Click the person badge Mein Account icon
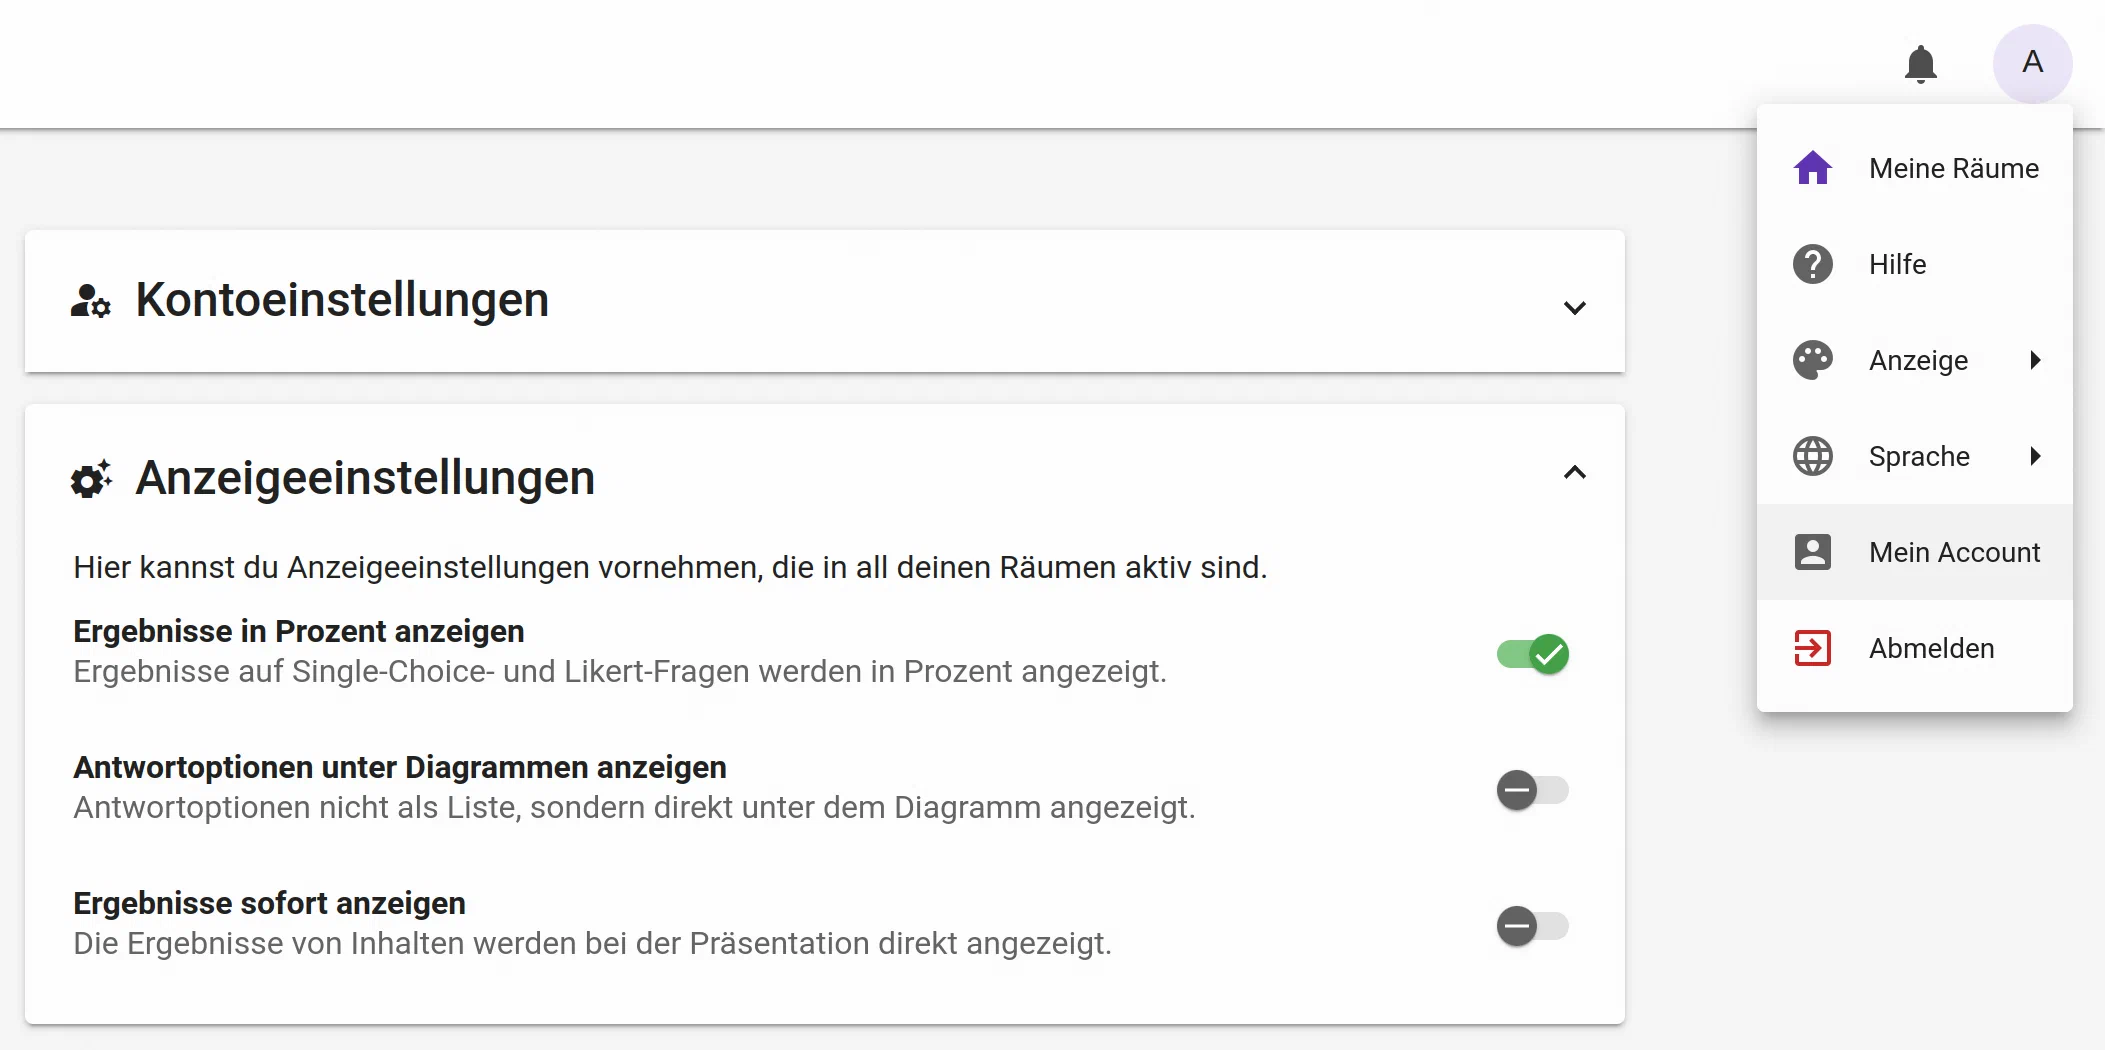 pos(1812,552)
